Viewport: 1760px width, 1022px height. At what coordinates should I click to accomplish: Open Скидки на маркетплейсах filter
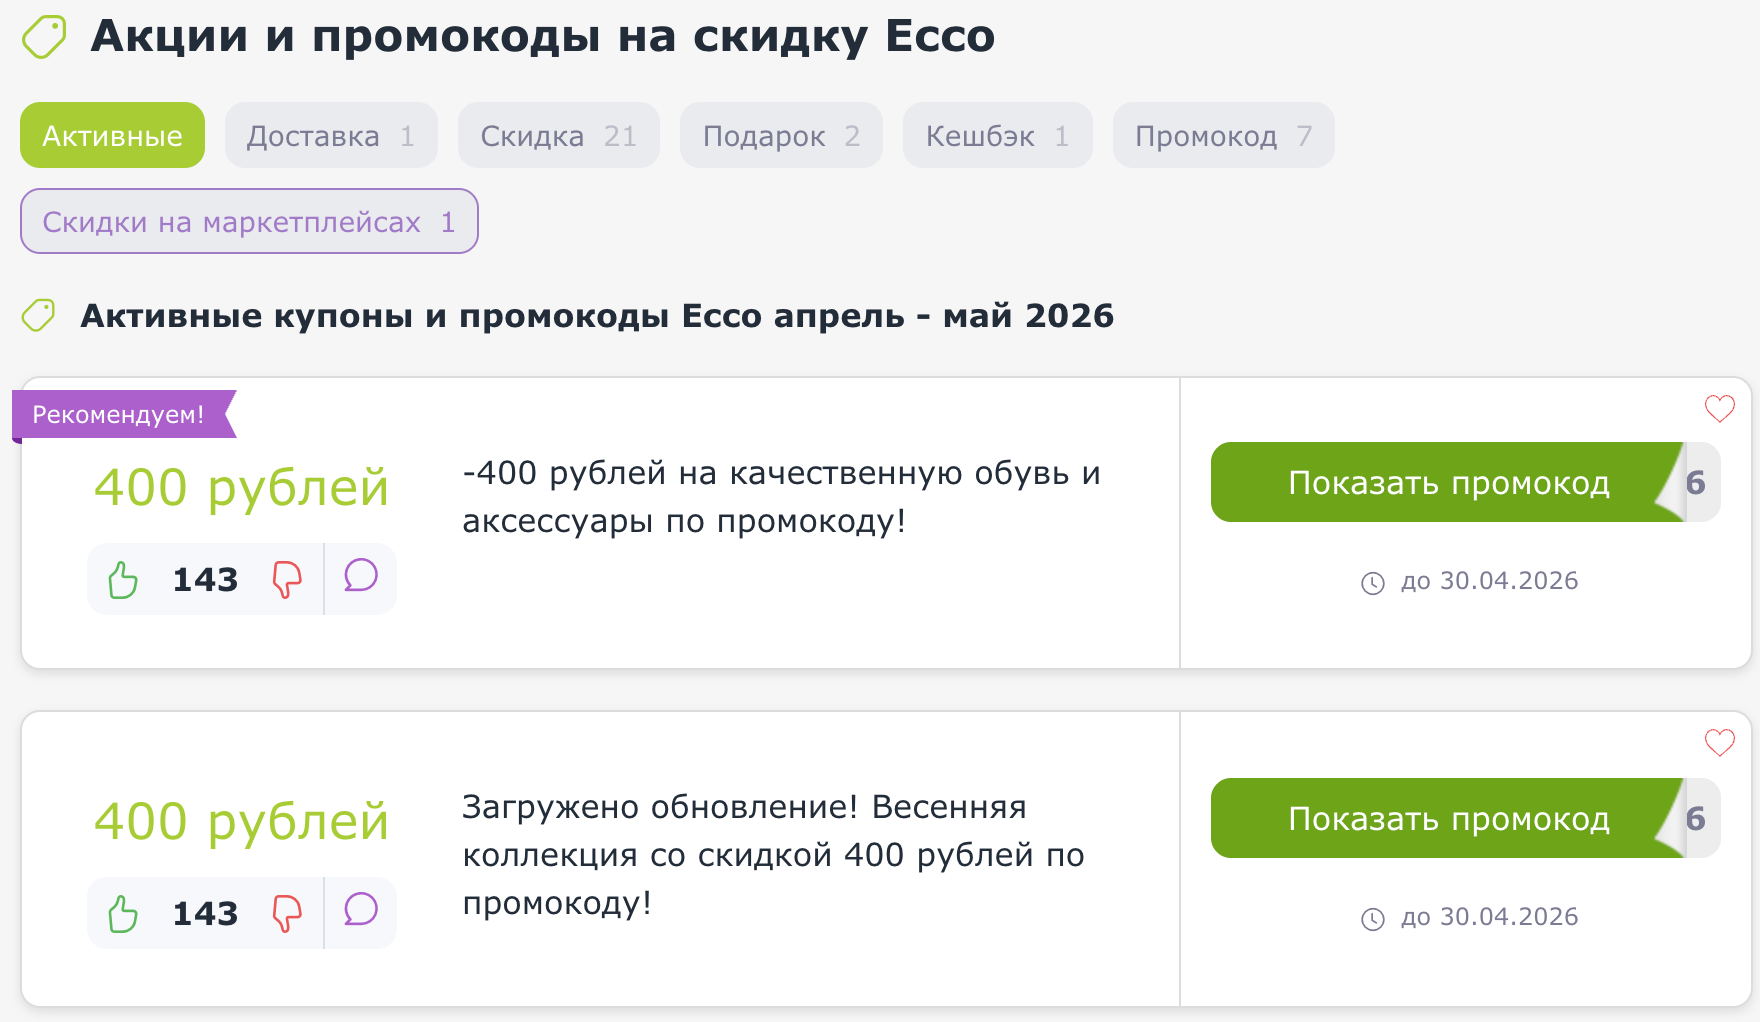pos(248,221)
